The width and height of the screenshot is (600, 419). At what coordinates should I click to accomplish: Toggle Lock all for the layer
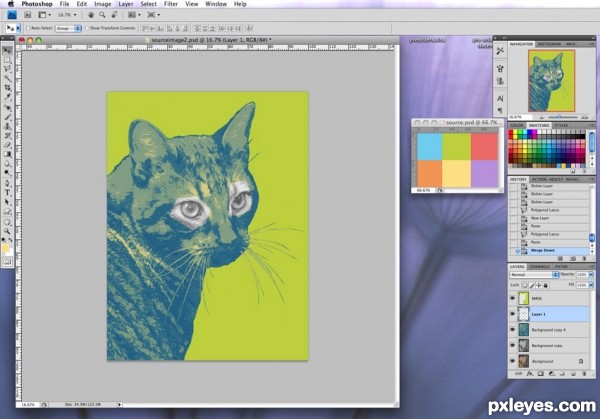point(546,285)
